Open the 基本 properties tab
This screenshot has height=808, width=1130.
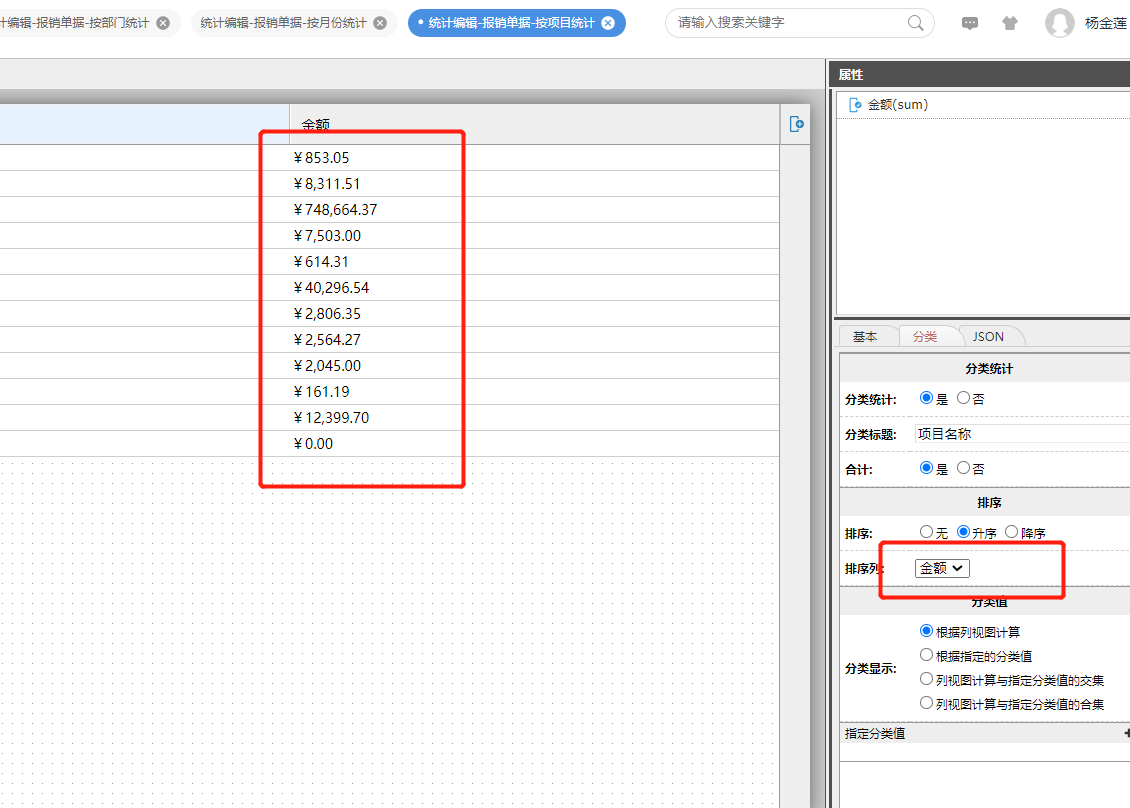pos(865,337)
